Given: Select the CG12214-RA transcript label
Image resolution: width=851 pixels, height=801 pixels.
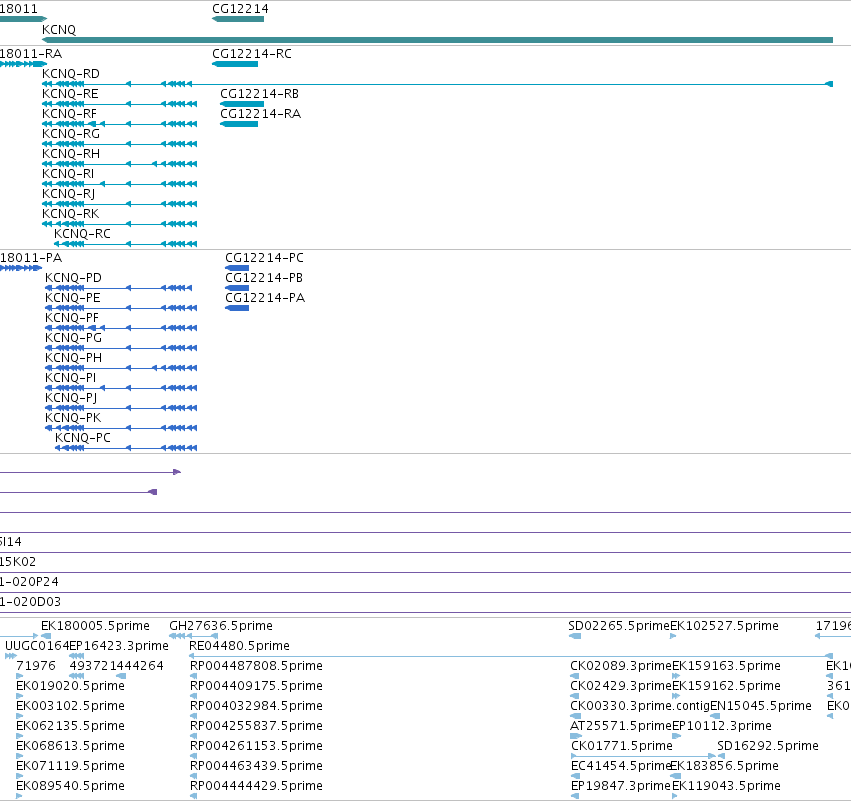Looking at the screenshot, I should [x=261, y=114].
